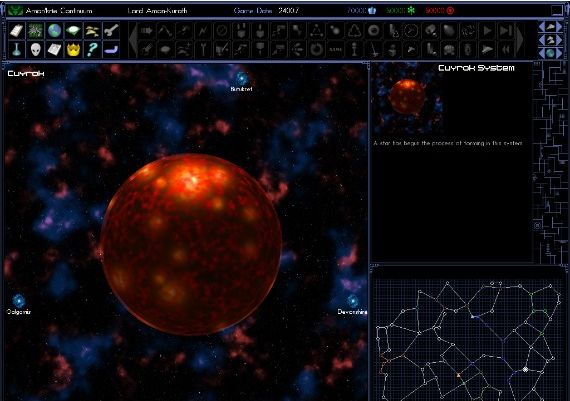Screen dimensions: 570x401
Task: Open the green galaxy map grid icon
Action: [x=36, y=31]
